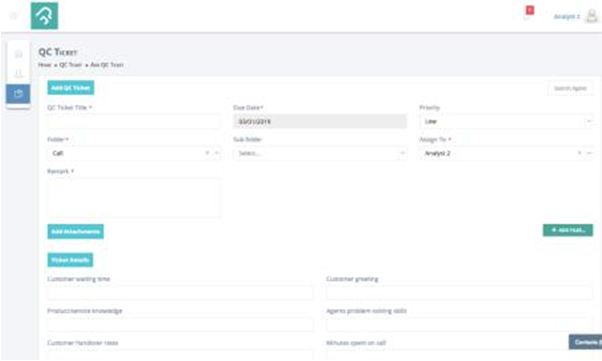Click the Home breadcrumb link
Viewport: 602px width, 361px height.
45,65
